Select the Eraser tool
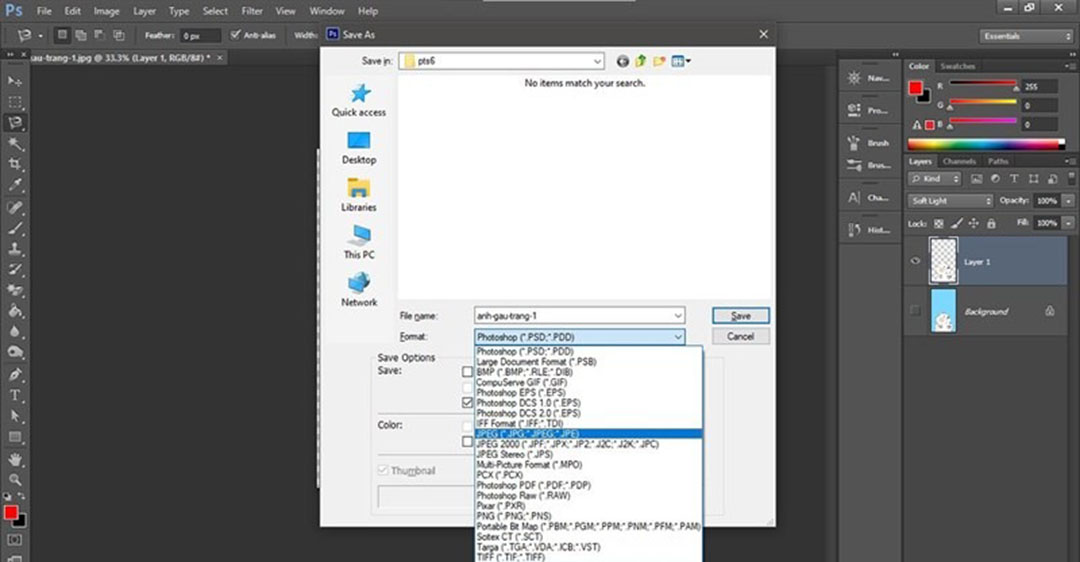The height and width of the screenshot is (562, 1080). coord(14,289)
